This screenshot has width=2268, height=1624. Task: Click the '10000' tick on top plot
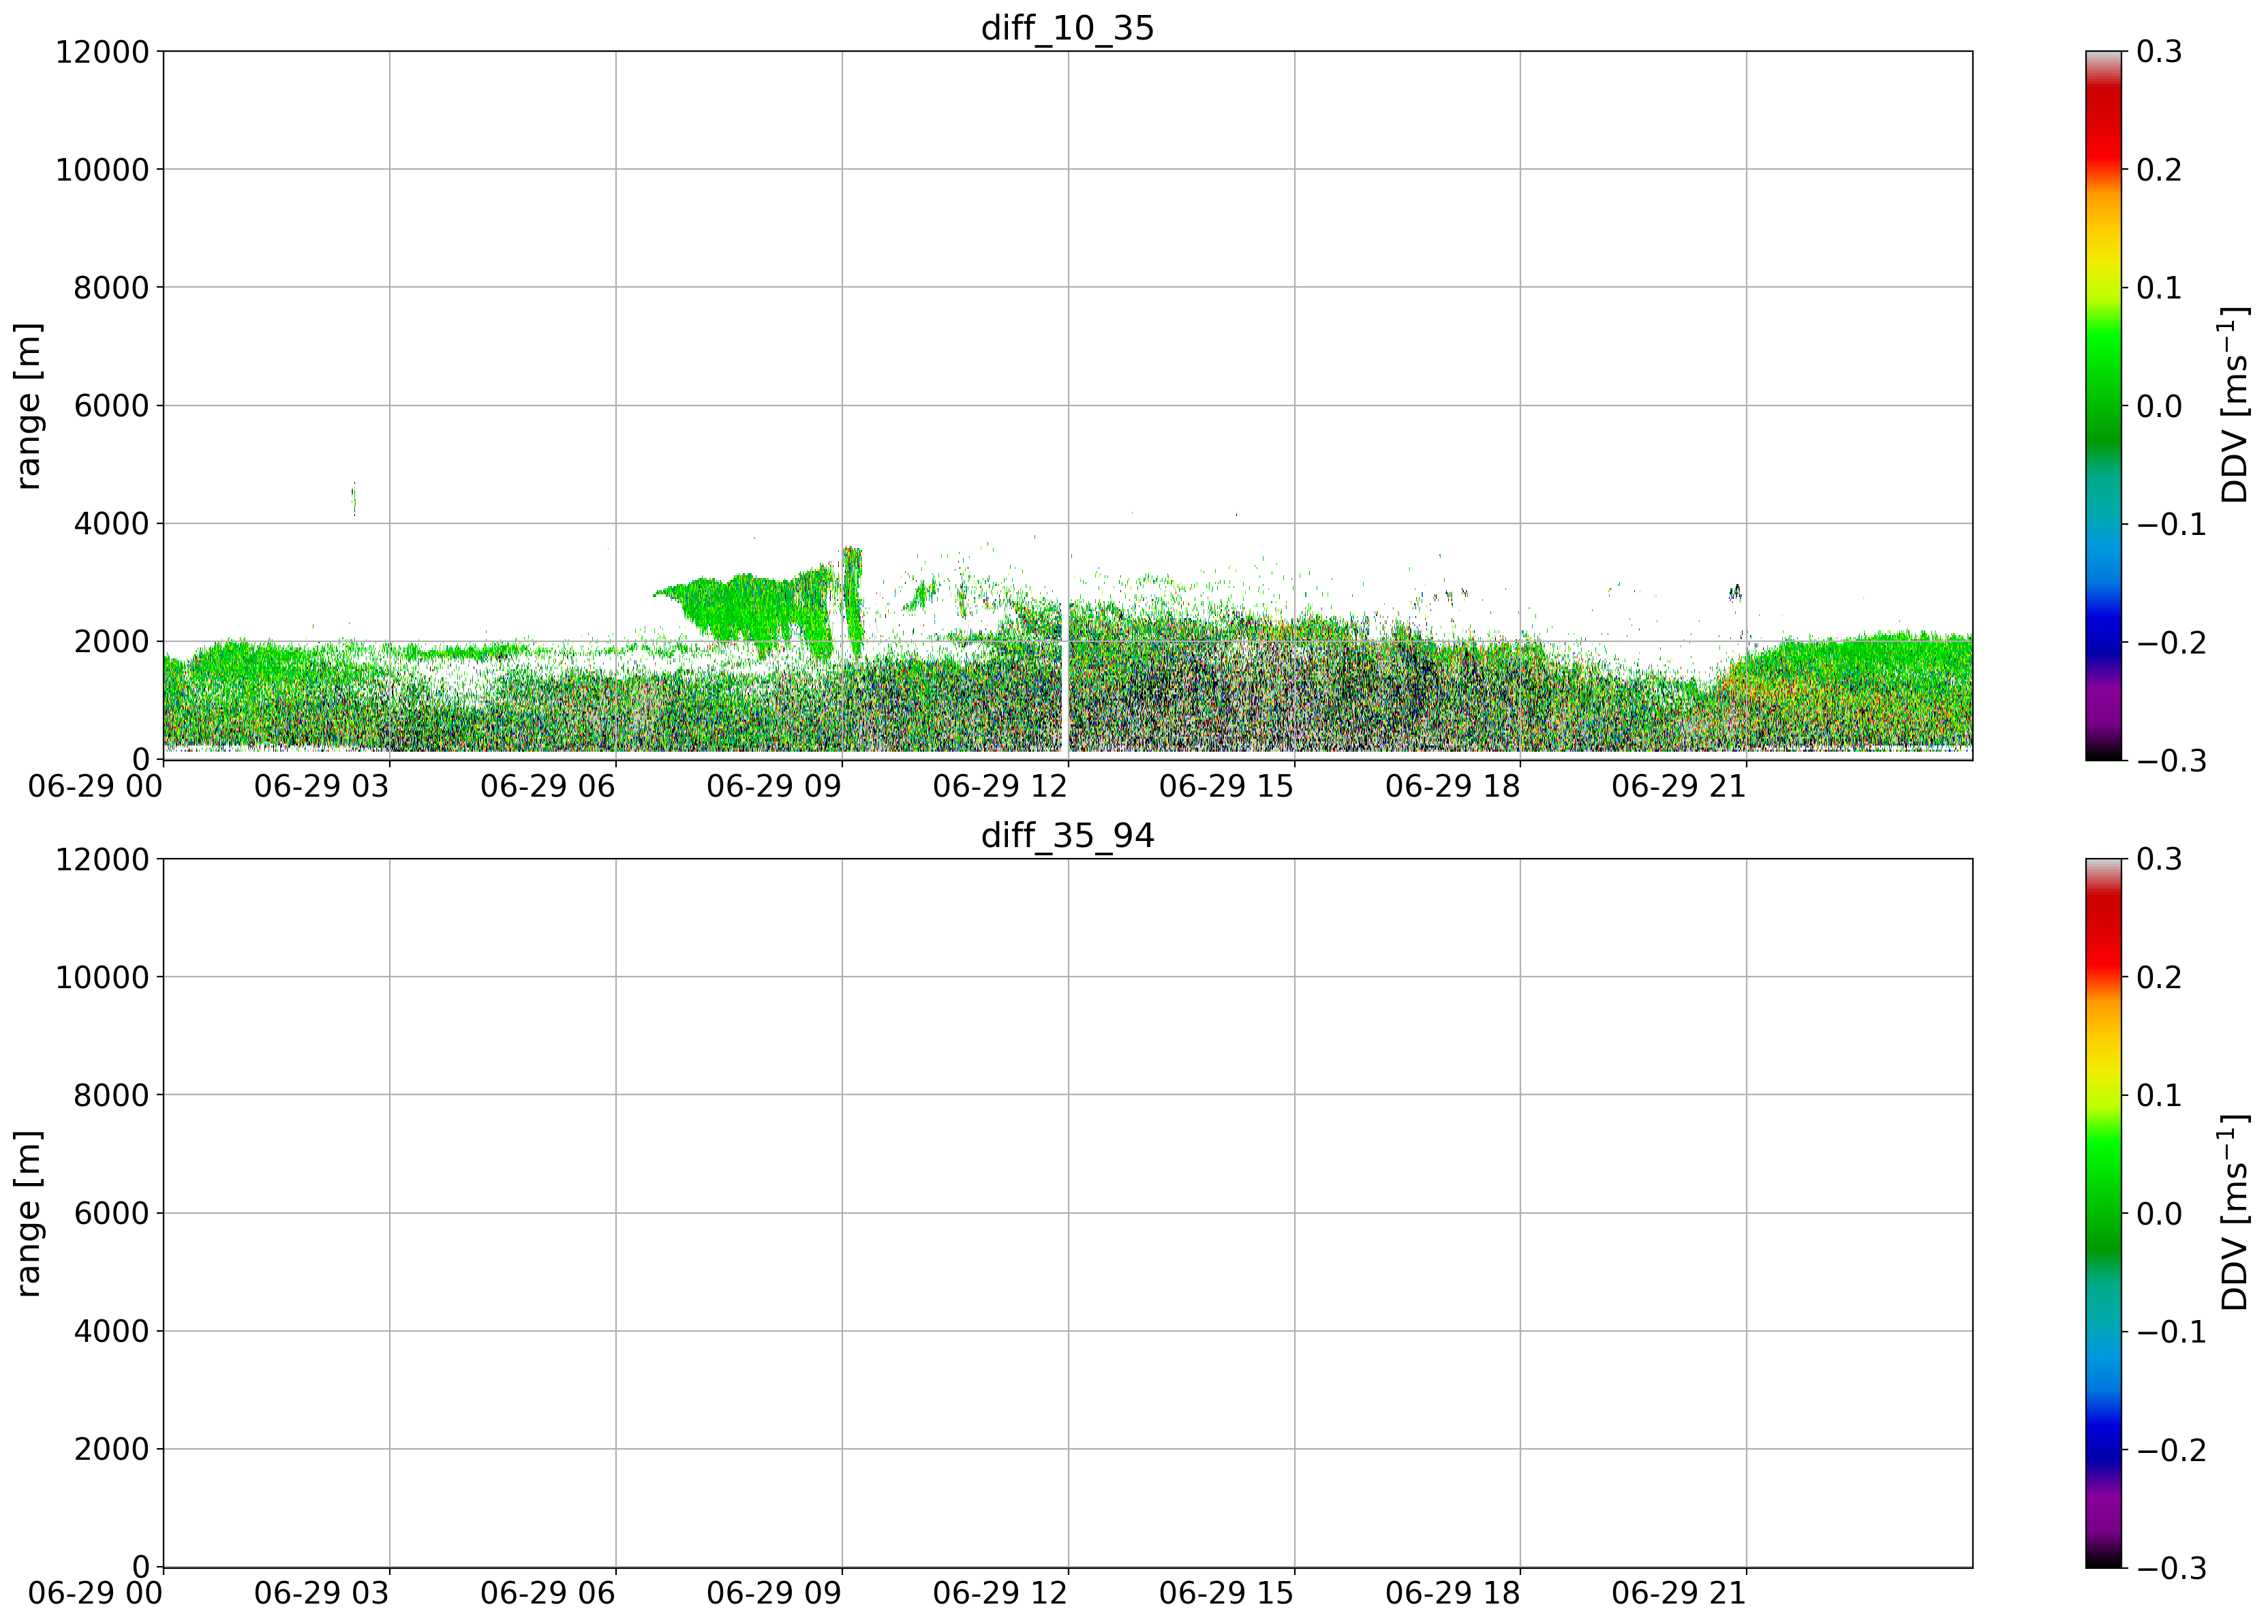102,169
